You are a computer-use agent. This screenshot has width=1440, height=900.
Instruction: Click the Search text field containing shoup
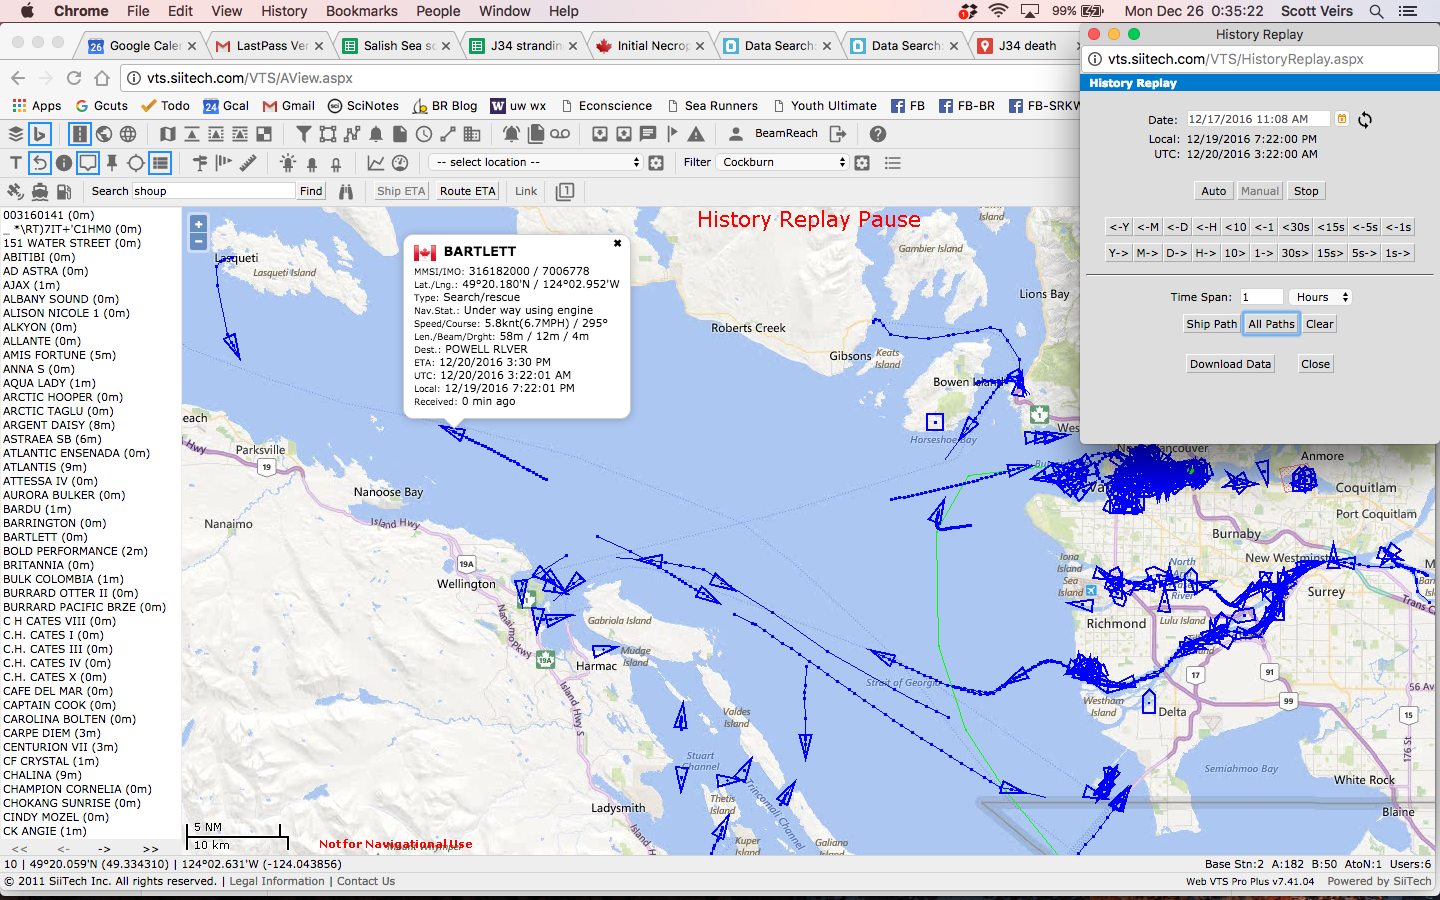(214, 191)
